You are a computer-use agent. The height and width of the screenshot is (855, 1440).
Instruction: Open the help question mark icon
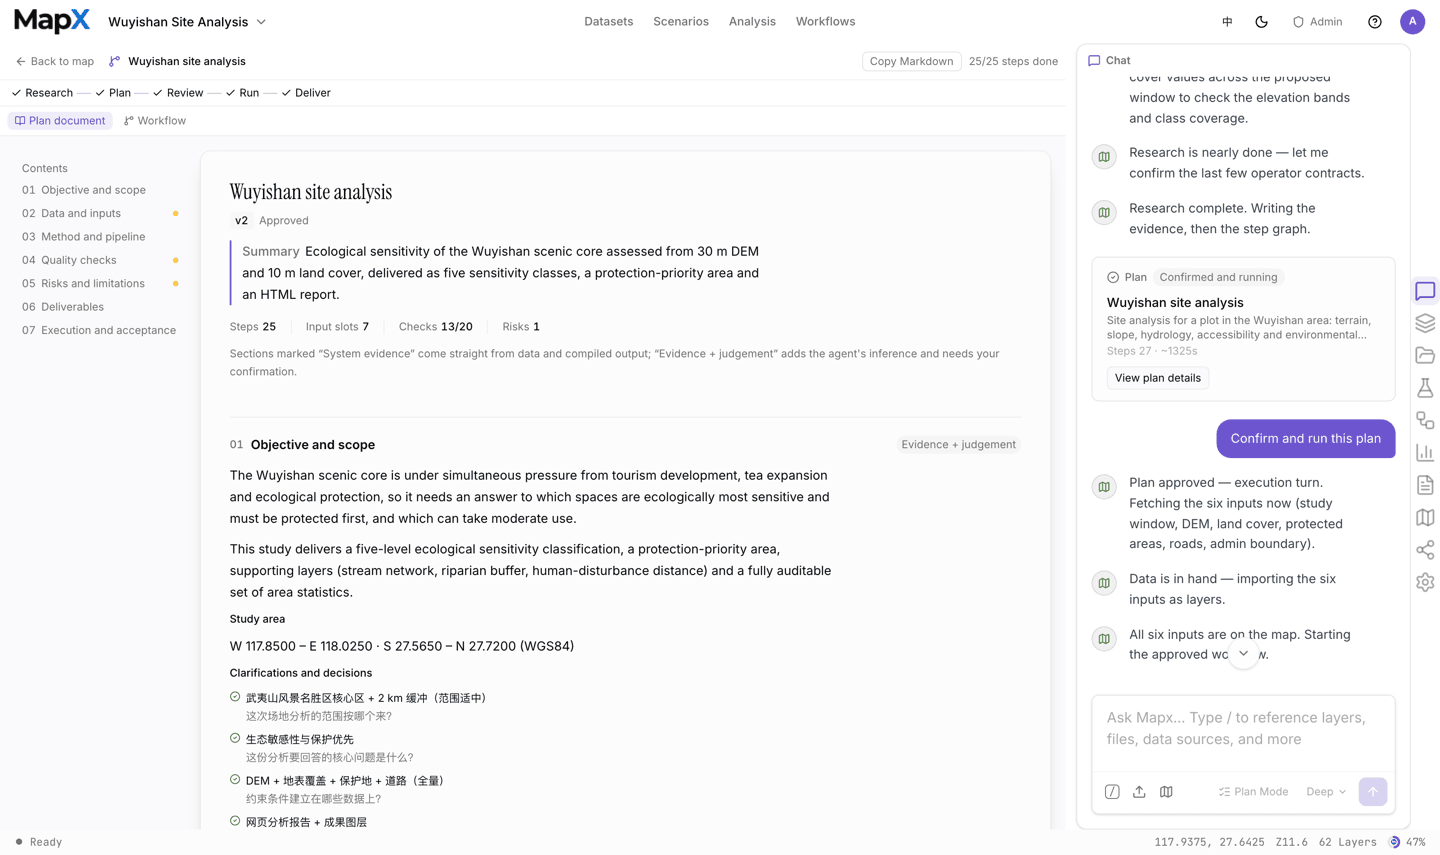pyautogui.click(x=1375, y=22)
